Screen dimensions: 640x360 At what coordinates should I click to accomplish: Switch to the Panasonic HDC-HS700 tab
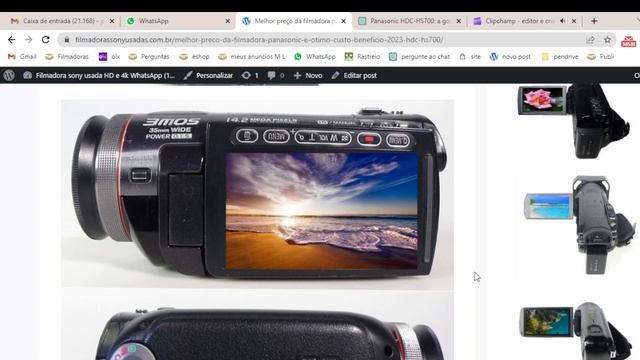(408, 21)
